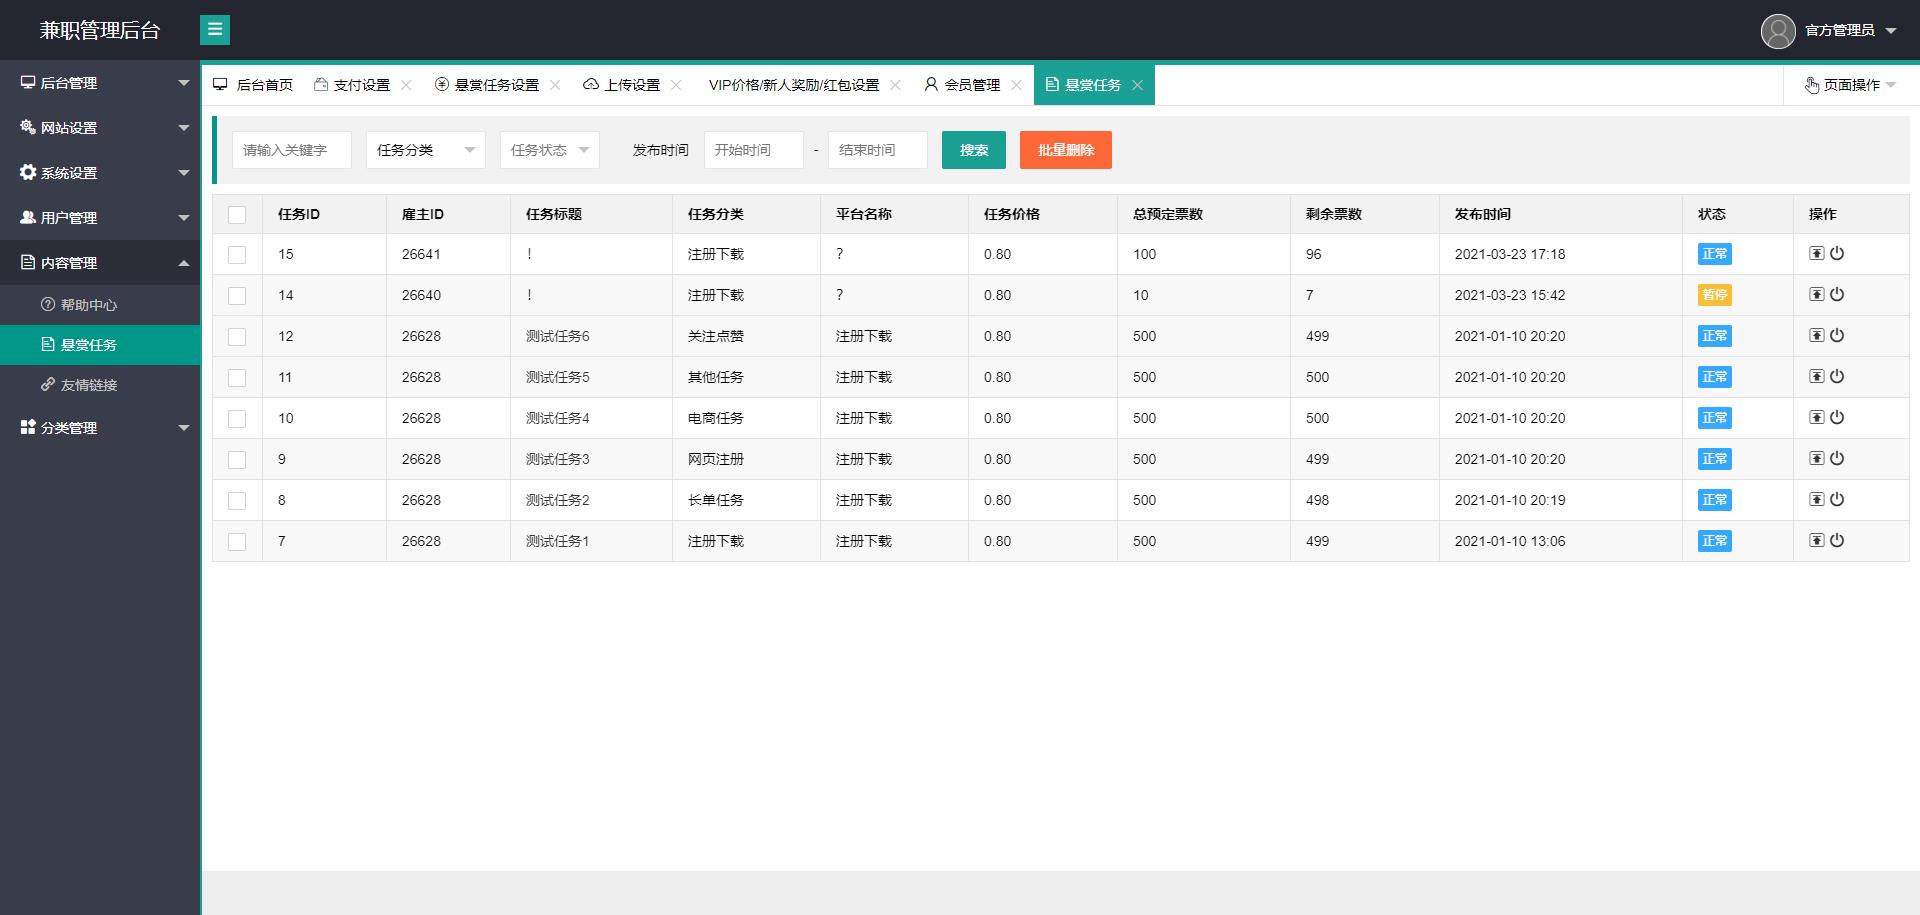Click the pin-to-top icon for 测试任务1 row
The width and height of the screenshot is (1920, 915).
(1816, 541)
